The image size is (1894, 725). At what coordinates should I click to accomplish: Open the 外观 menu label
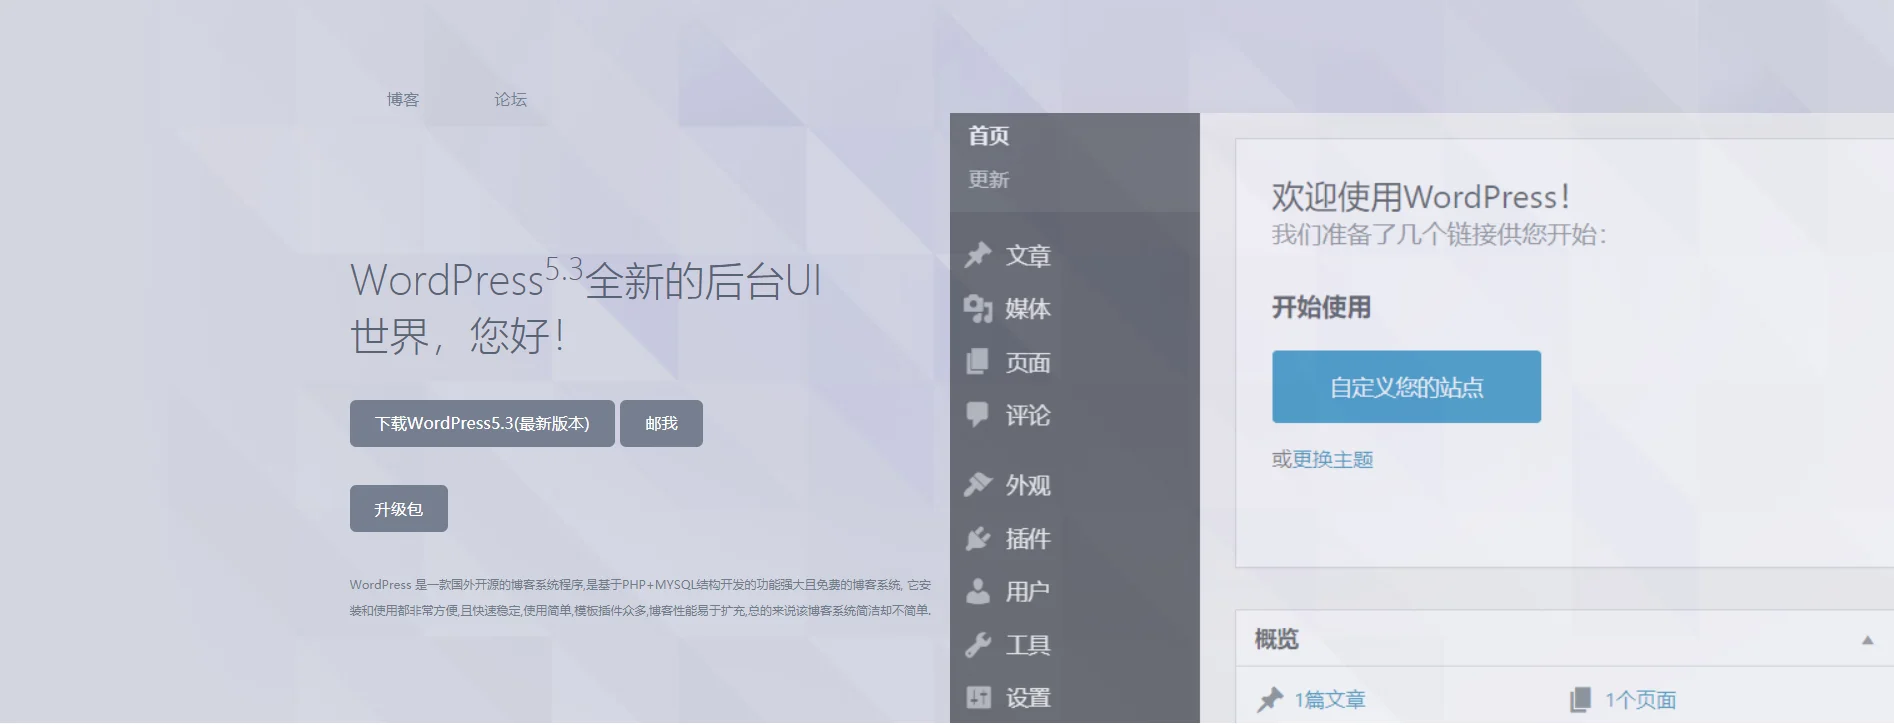coord(1028,486)
